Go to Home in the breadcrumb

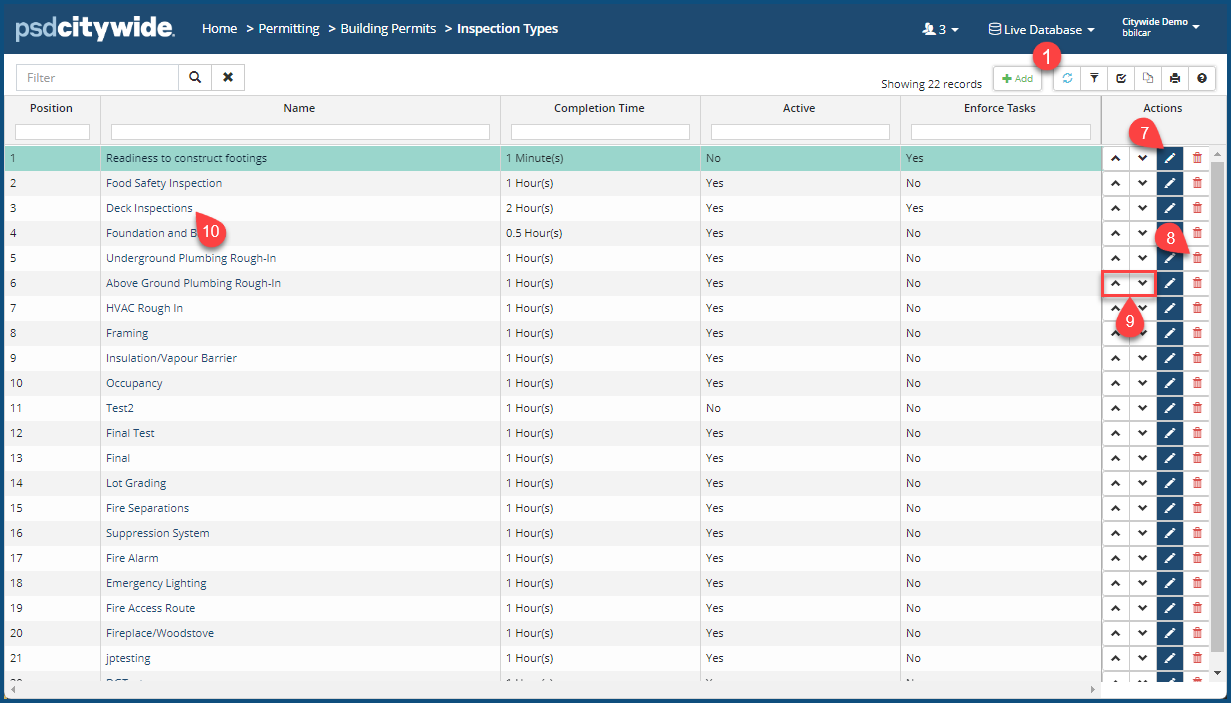point(219,29)
